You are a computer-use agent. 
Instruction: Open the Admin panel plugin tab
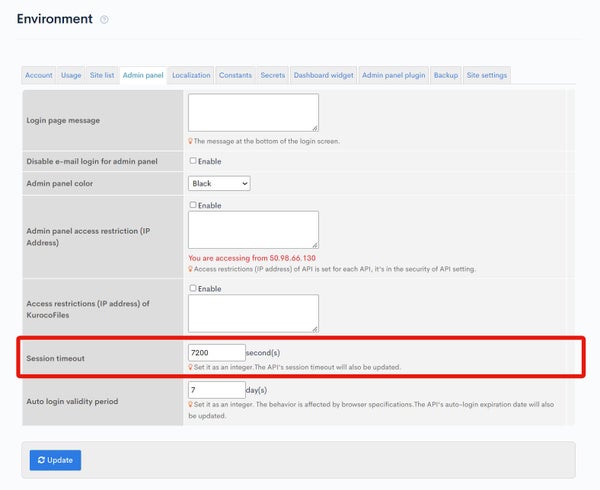pos(393,75)
